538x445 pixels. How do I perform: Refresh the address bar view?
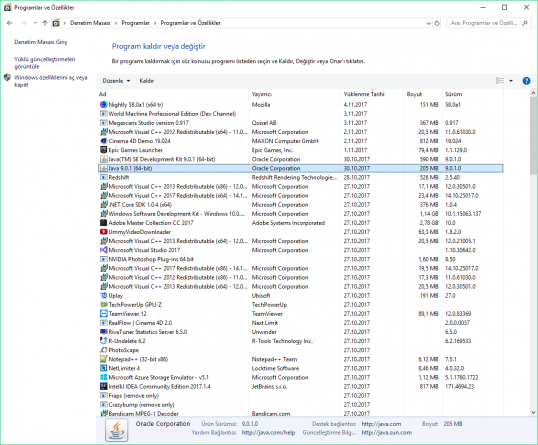437,23
